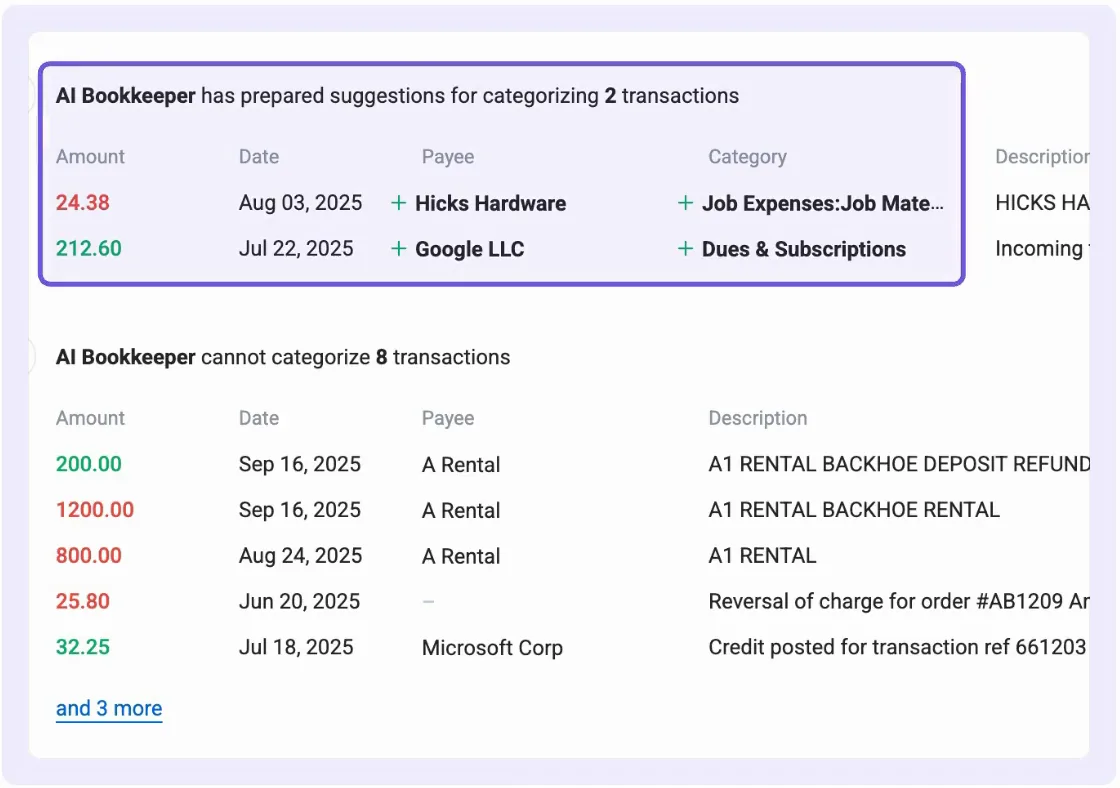
Task: Click the Aug 24, 2025 date
Action: 300,556
